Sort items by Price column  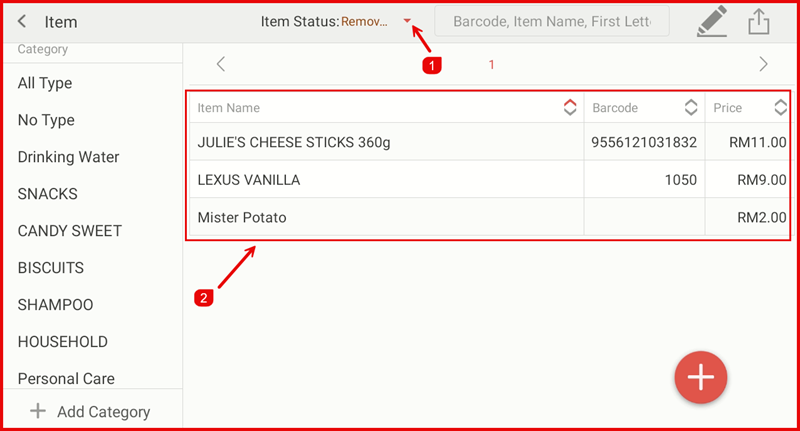coord(780,108)
